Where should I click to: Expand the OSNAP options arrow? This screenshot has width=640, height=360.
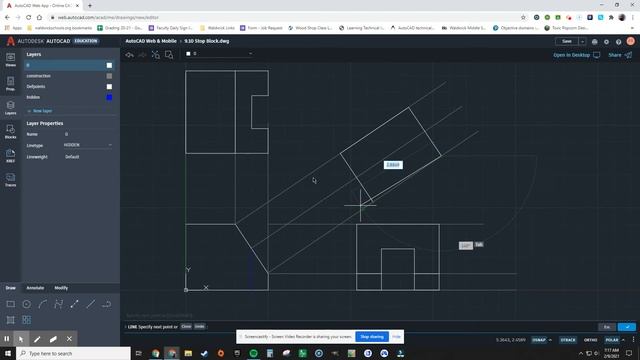550,340
